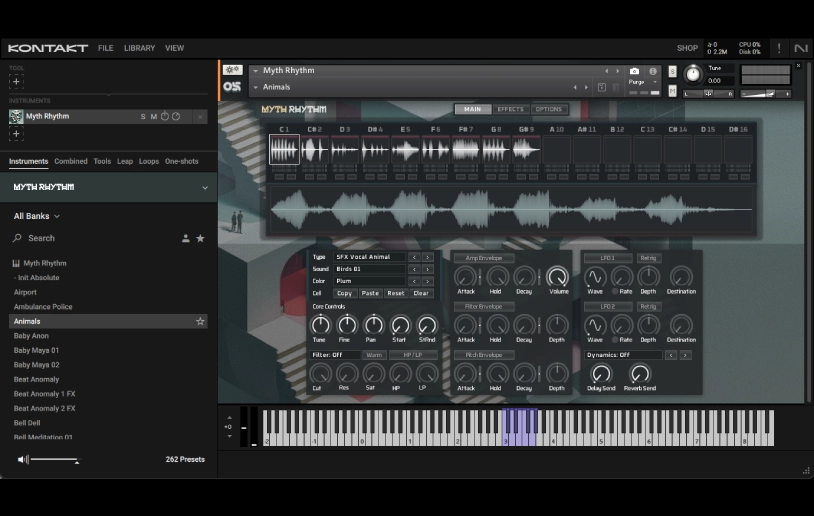Click next Dynamics arrow
Screen dimensions: 814x516
click(685, 355)
